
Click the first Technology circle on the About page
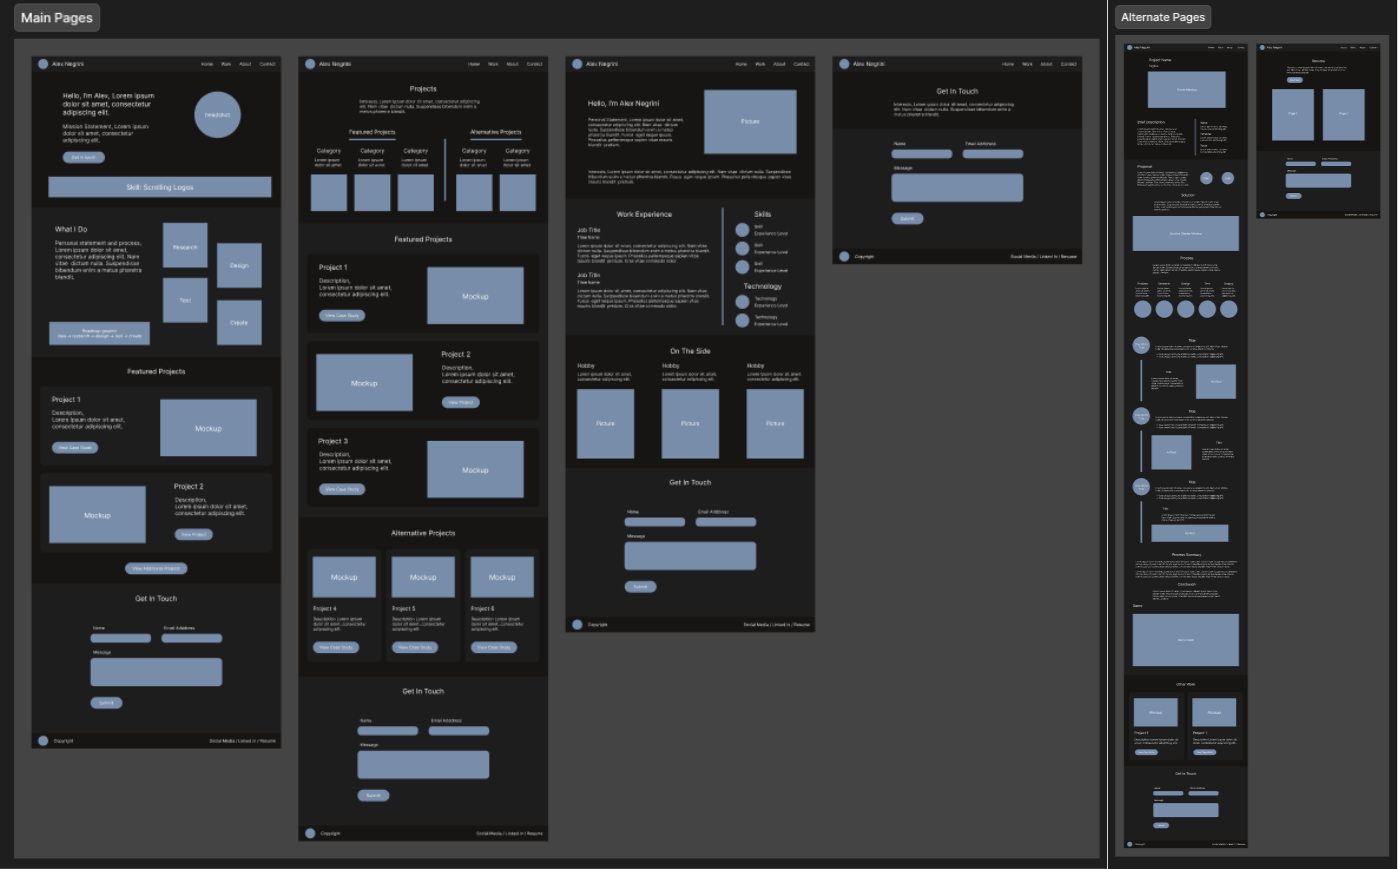click(742, 301)
